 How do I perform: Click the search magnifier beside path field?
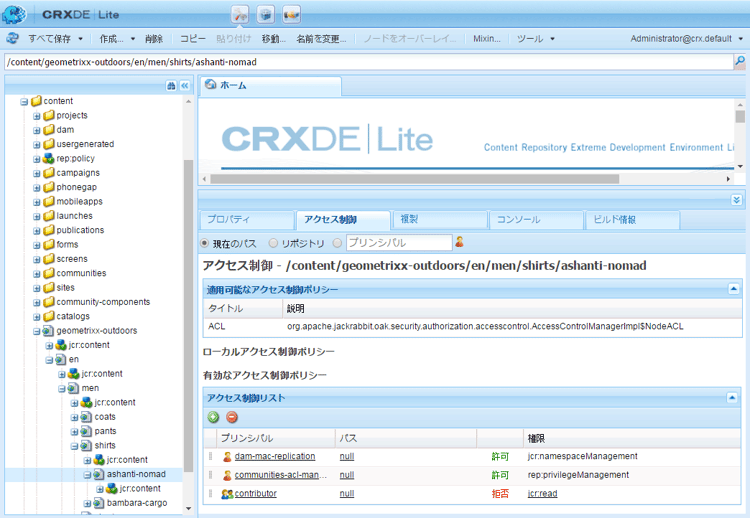pos(739,61)
